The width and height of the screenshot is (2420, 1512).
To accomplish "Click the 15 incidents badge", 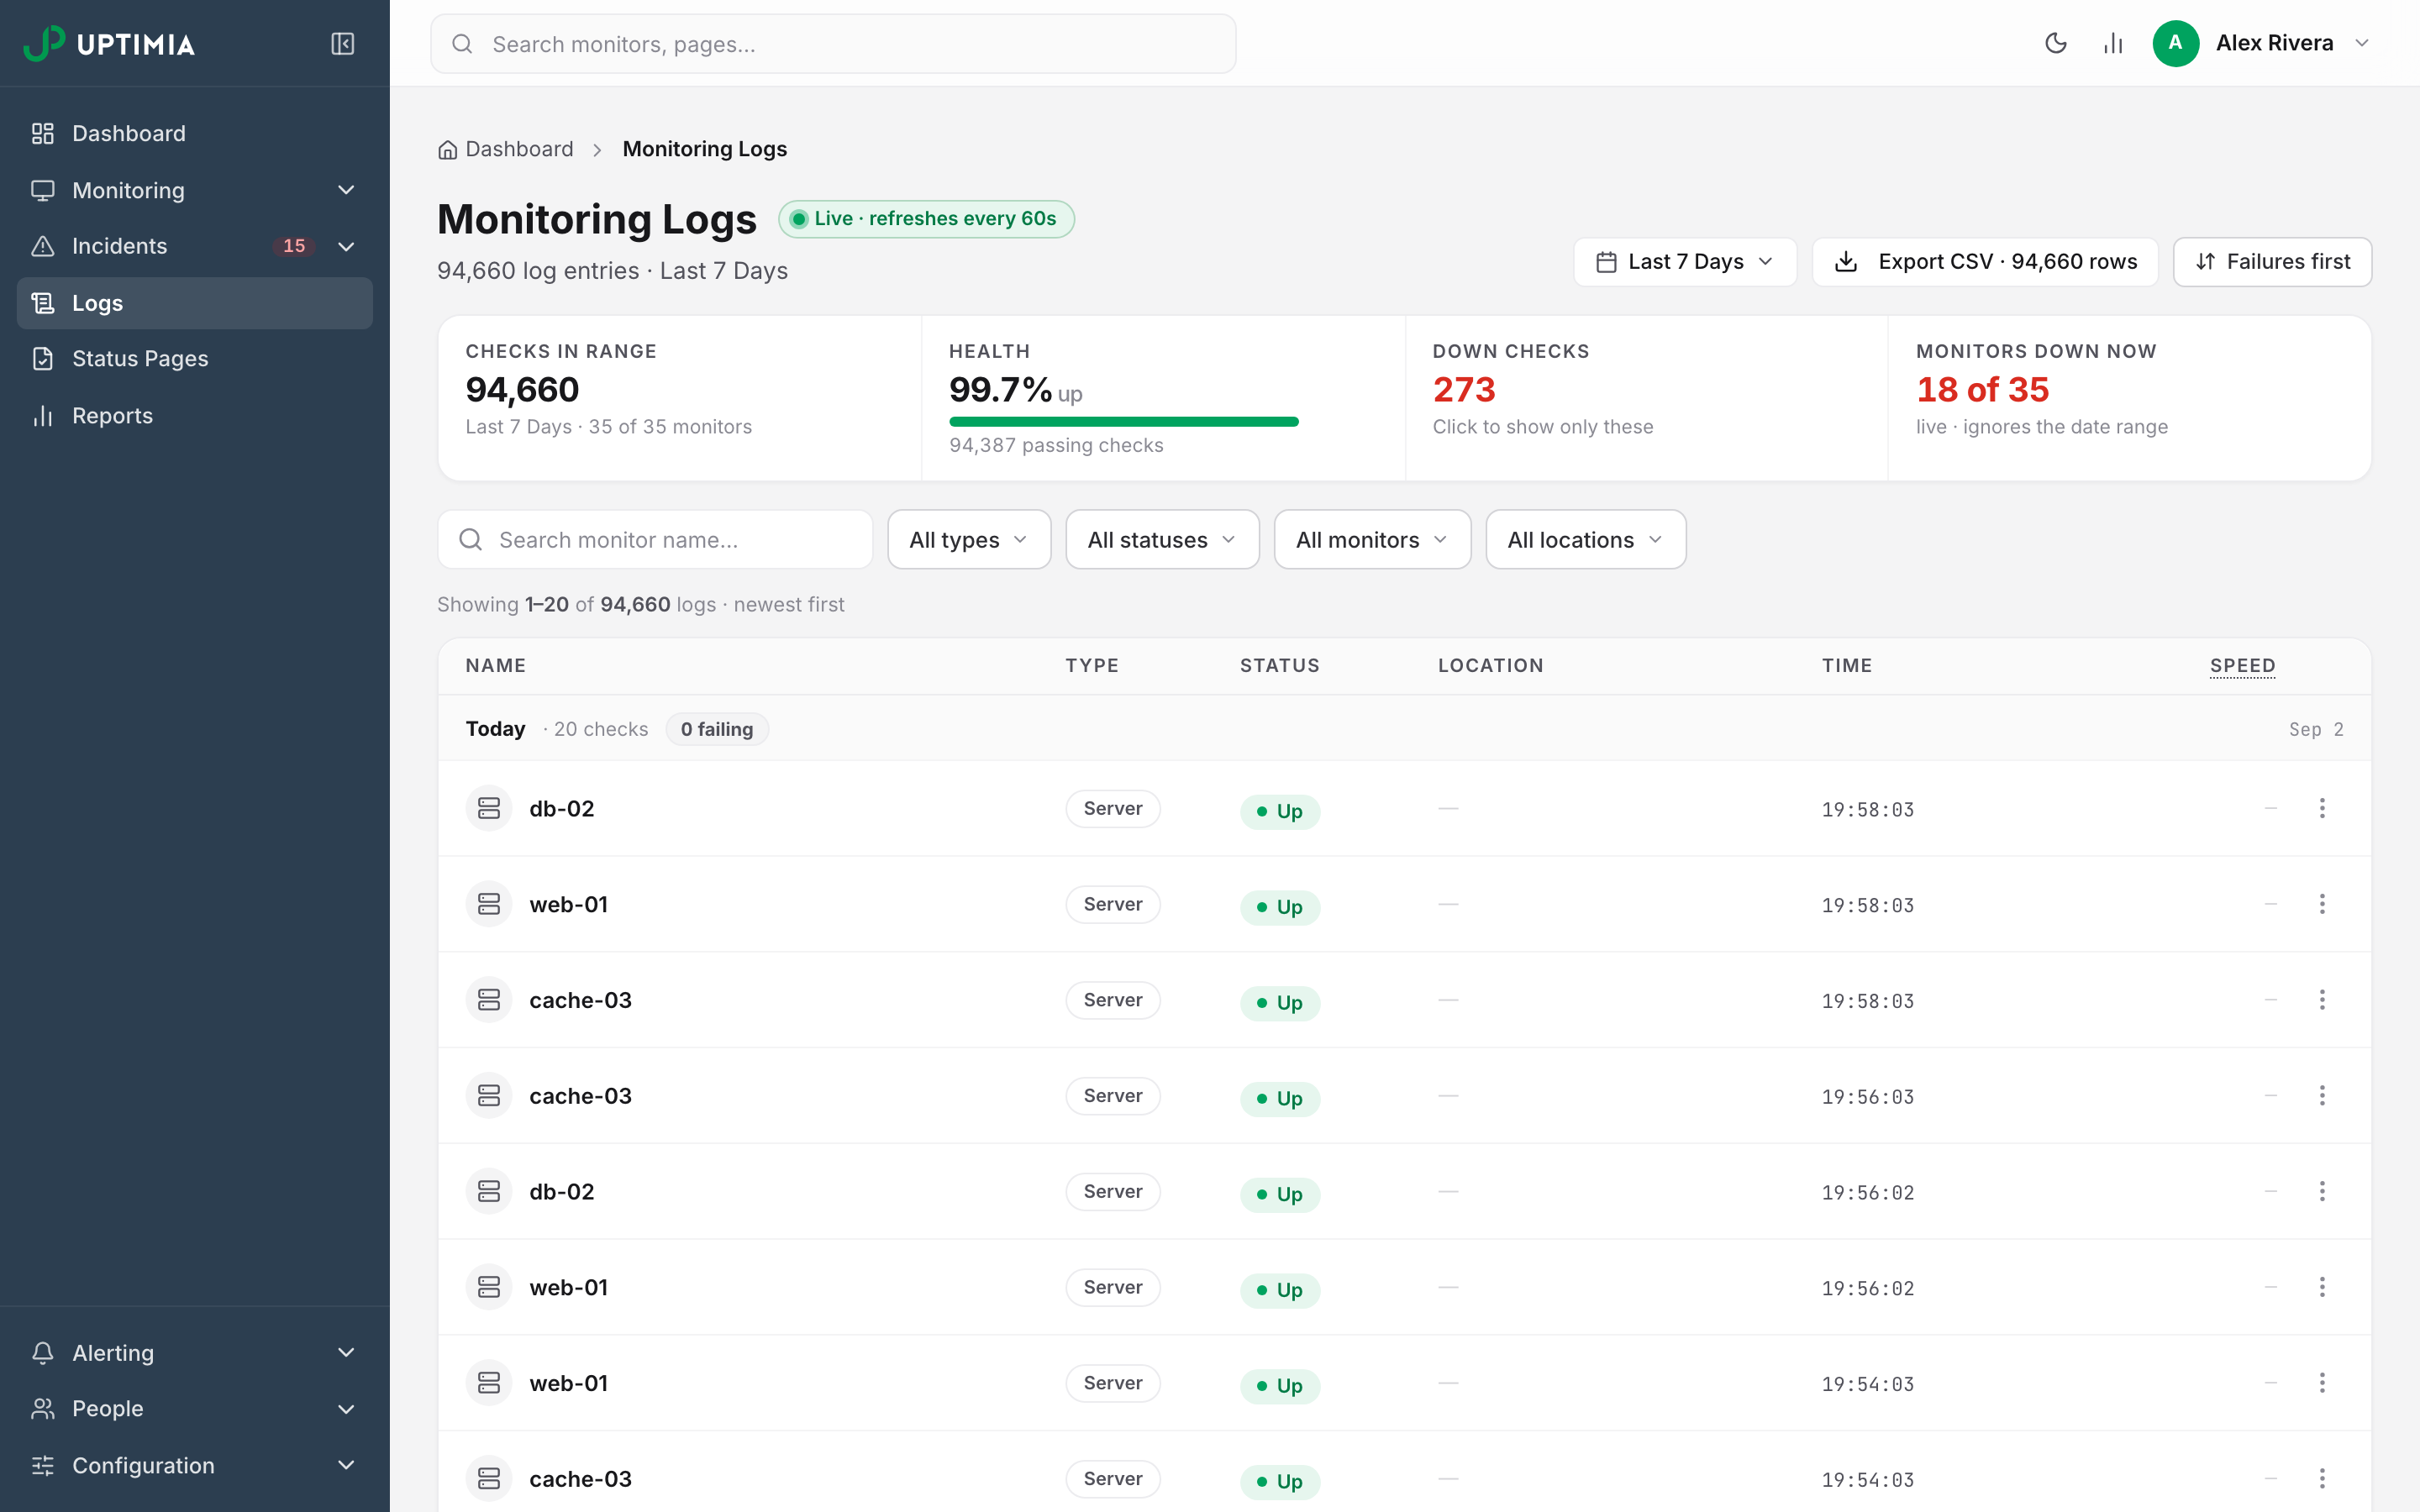I will click(294, 246).
